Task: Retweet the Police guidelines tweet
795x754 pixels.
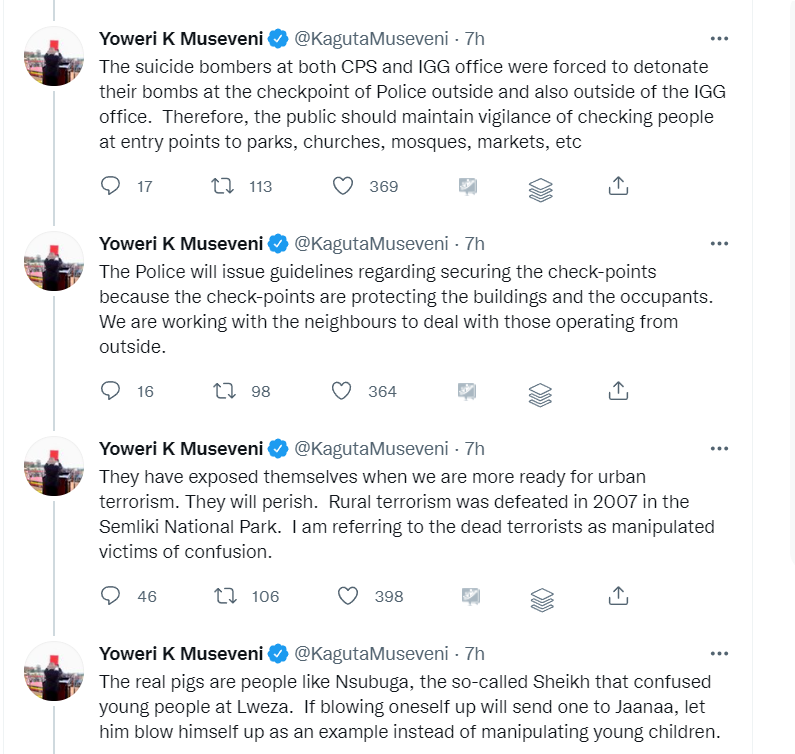Action: (226, 391)
